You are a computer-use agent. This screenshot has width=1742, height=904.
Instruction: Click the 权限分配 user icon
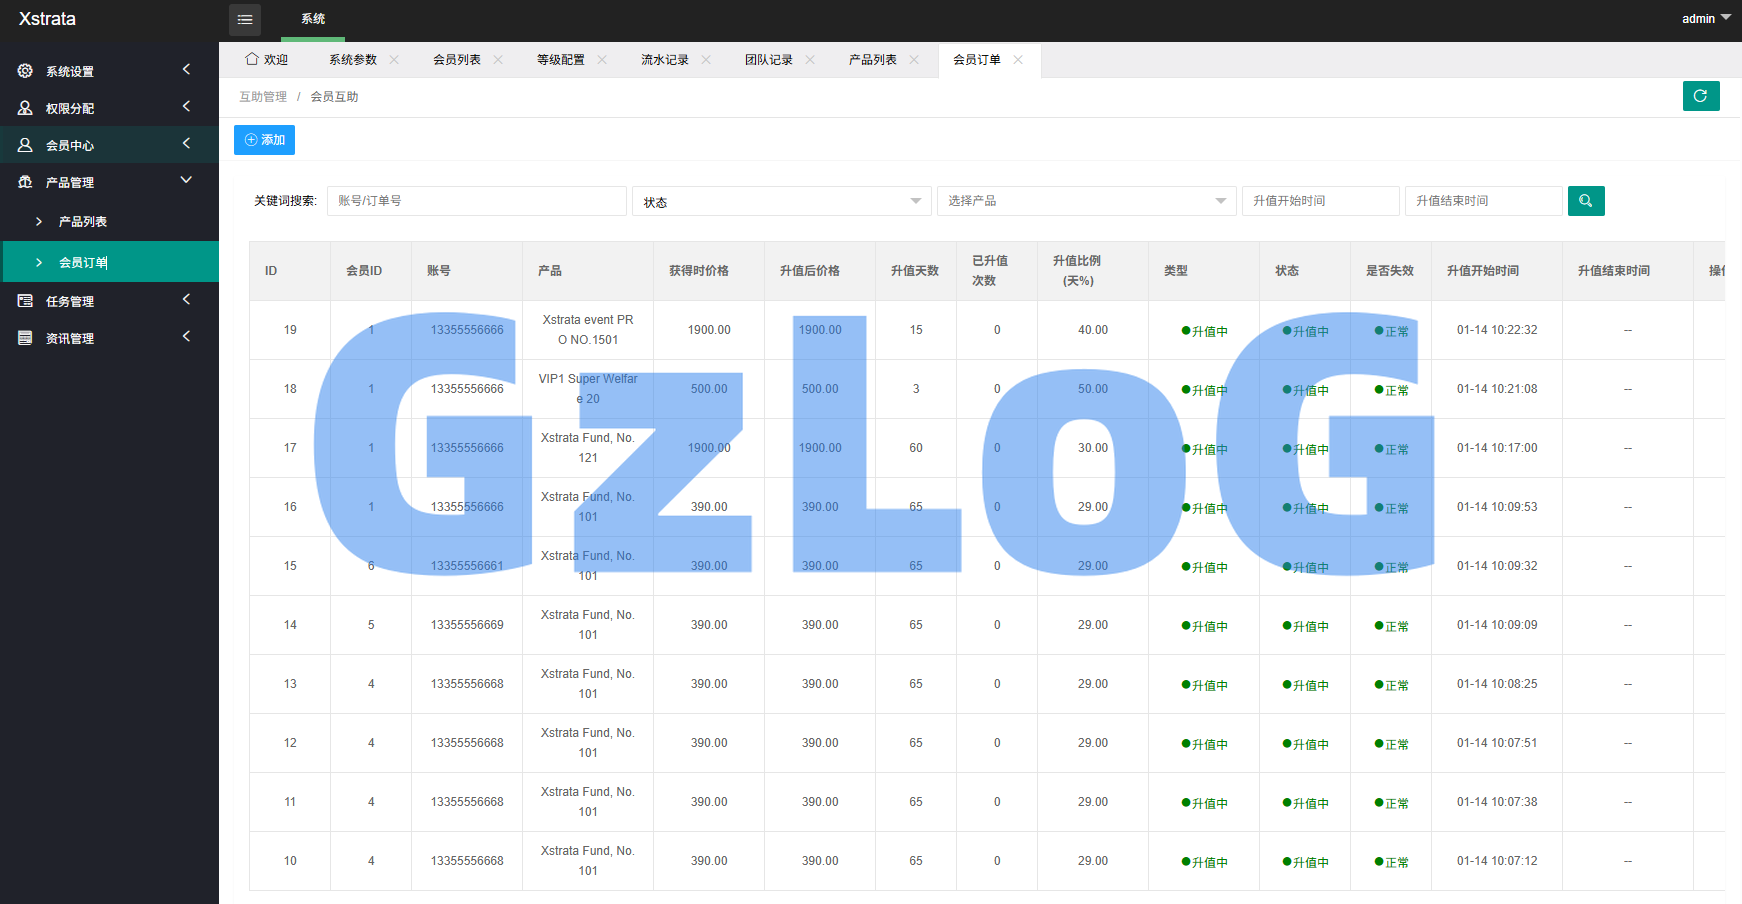[x=25, y=108]
